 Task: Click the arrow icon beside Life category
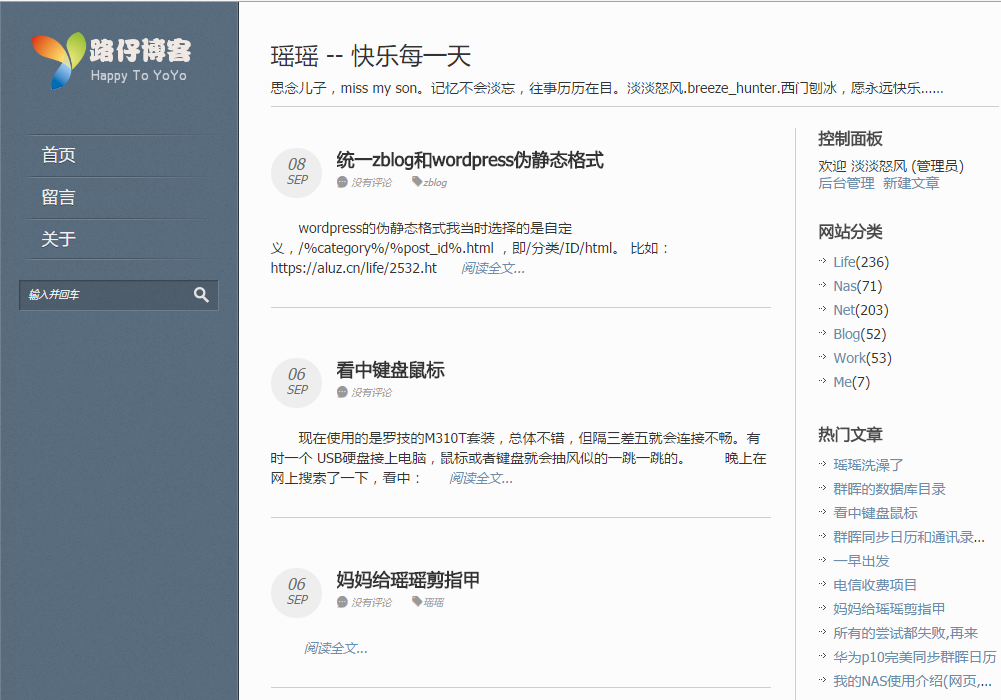tap(824, 262)
